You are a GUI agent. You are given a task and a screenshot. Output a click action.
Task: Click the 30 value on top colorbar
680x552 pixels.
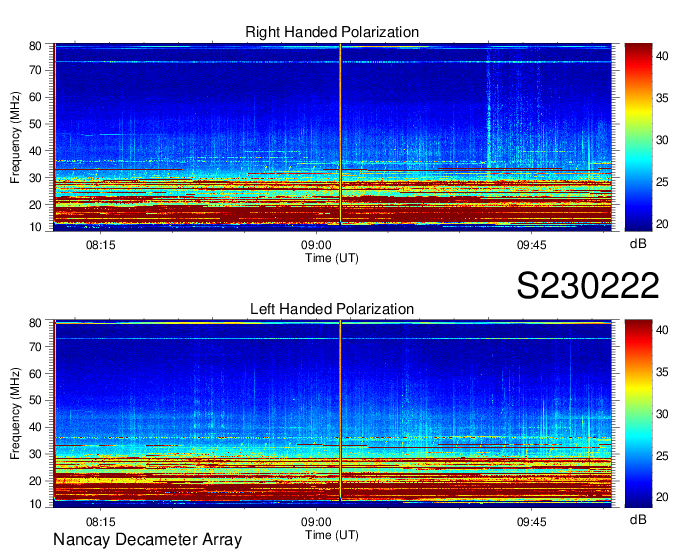pyautogui.click(x=662, y=140)
